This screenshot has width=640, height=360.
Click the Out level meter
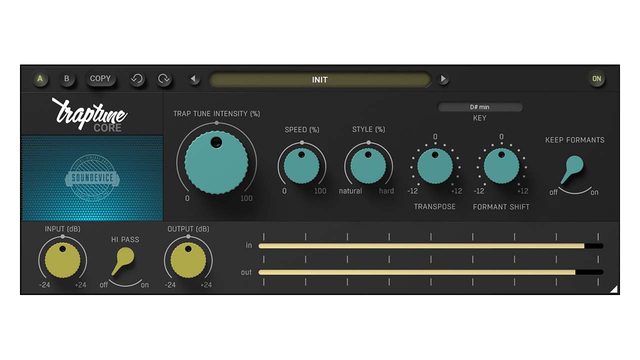(x=431, y=272)
